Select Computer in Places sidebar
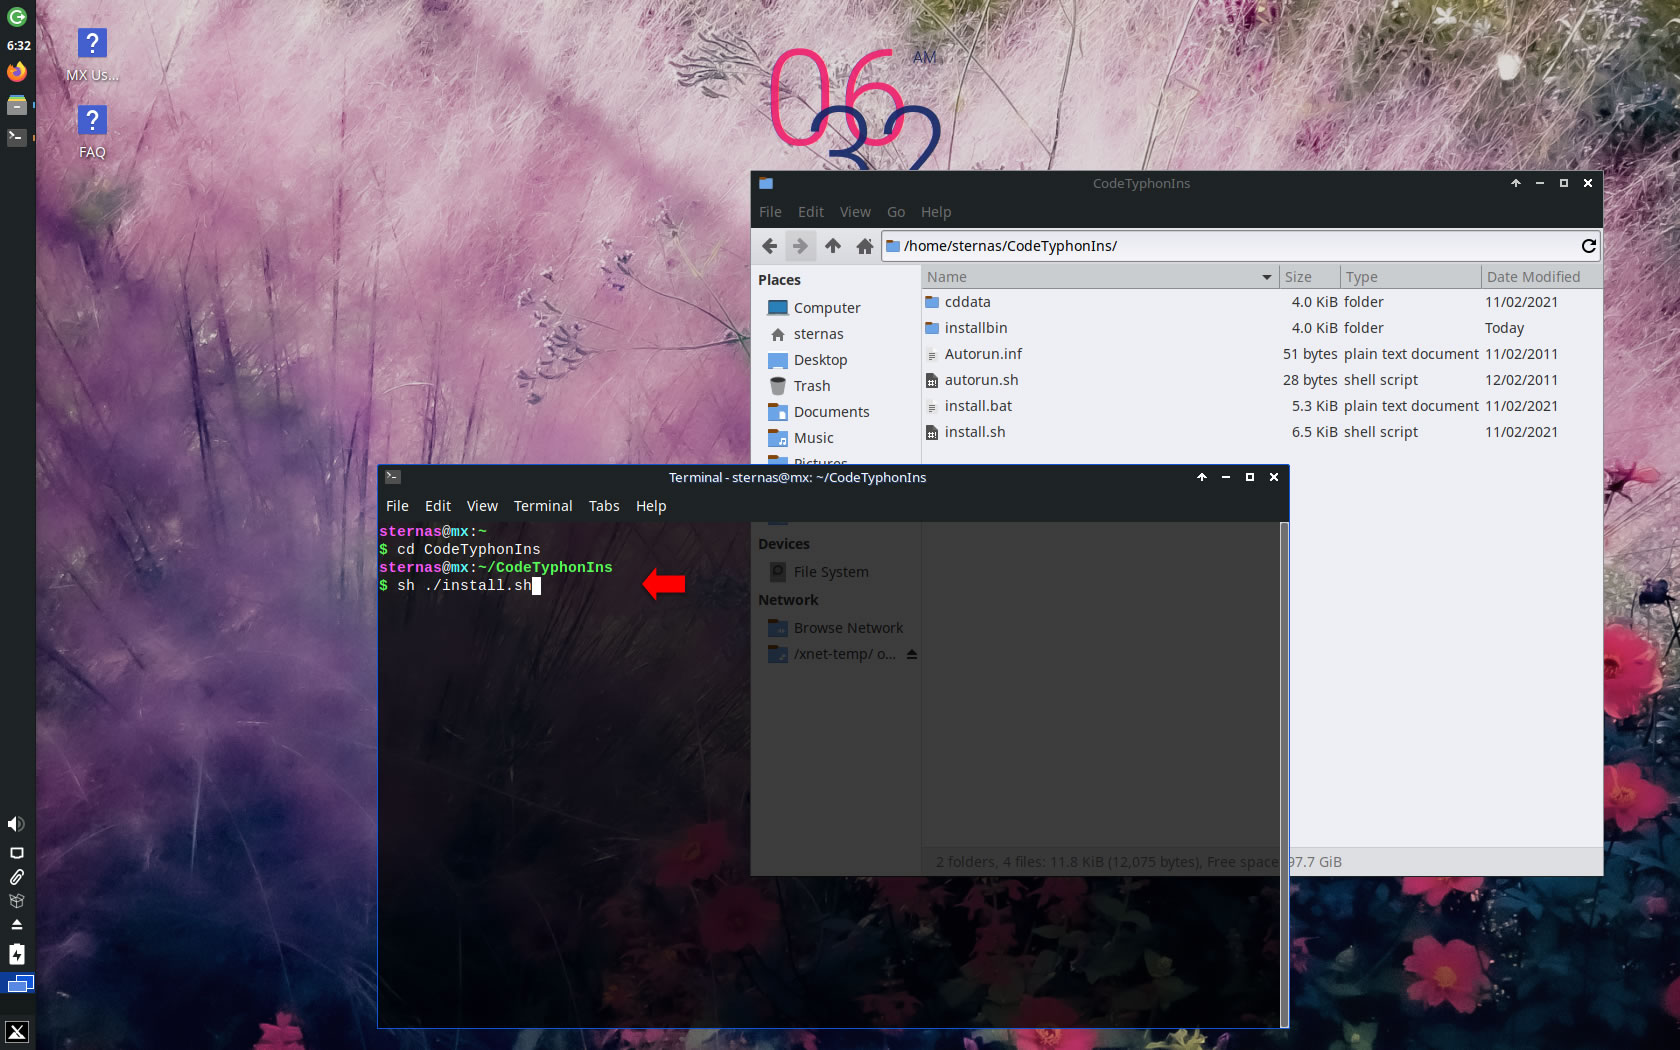This screenshot has height=1050, width=1680. click(x=835, y=308)
